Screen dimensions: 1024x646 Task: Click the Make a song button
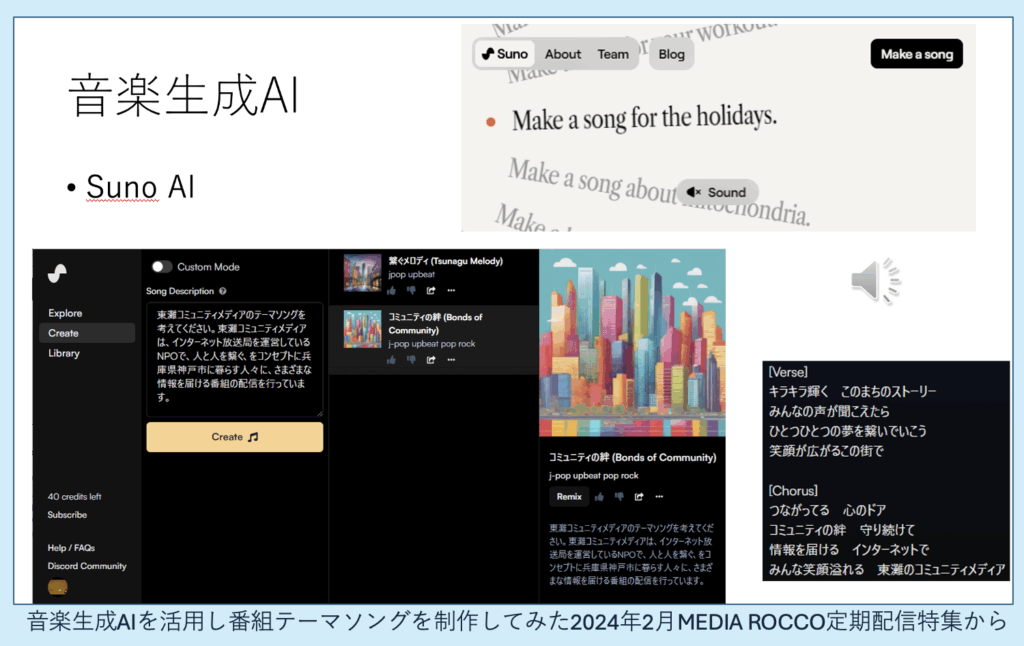click(916, 54)
